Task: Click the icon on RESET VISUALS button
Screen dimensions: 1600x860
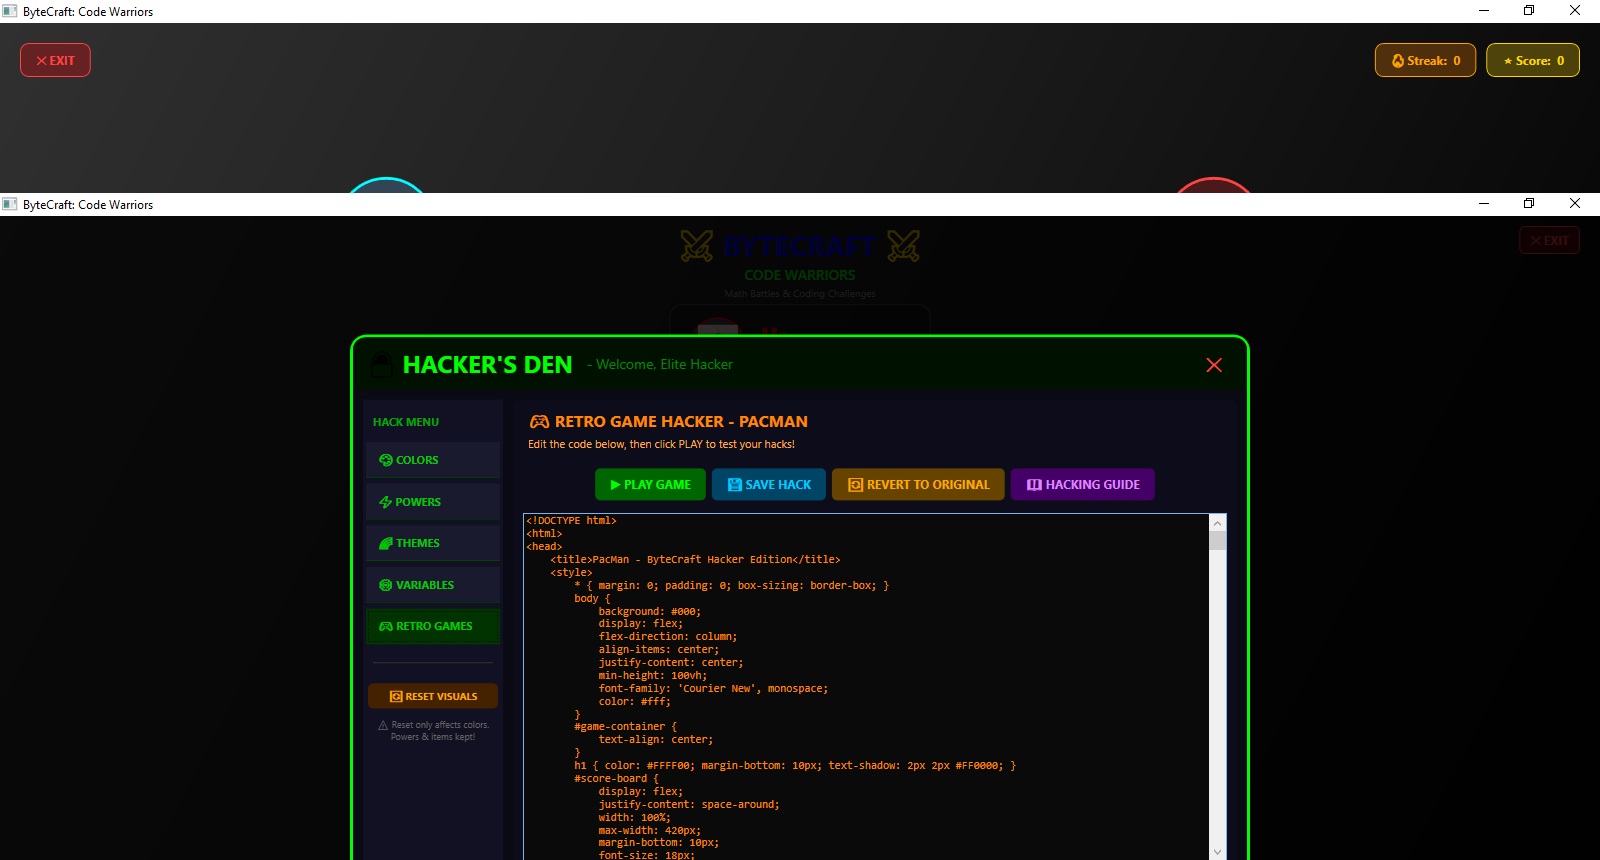Action: pos(396,696)
